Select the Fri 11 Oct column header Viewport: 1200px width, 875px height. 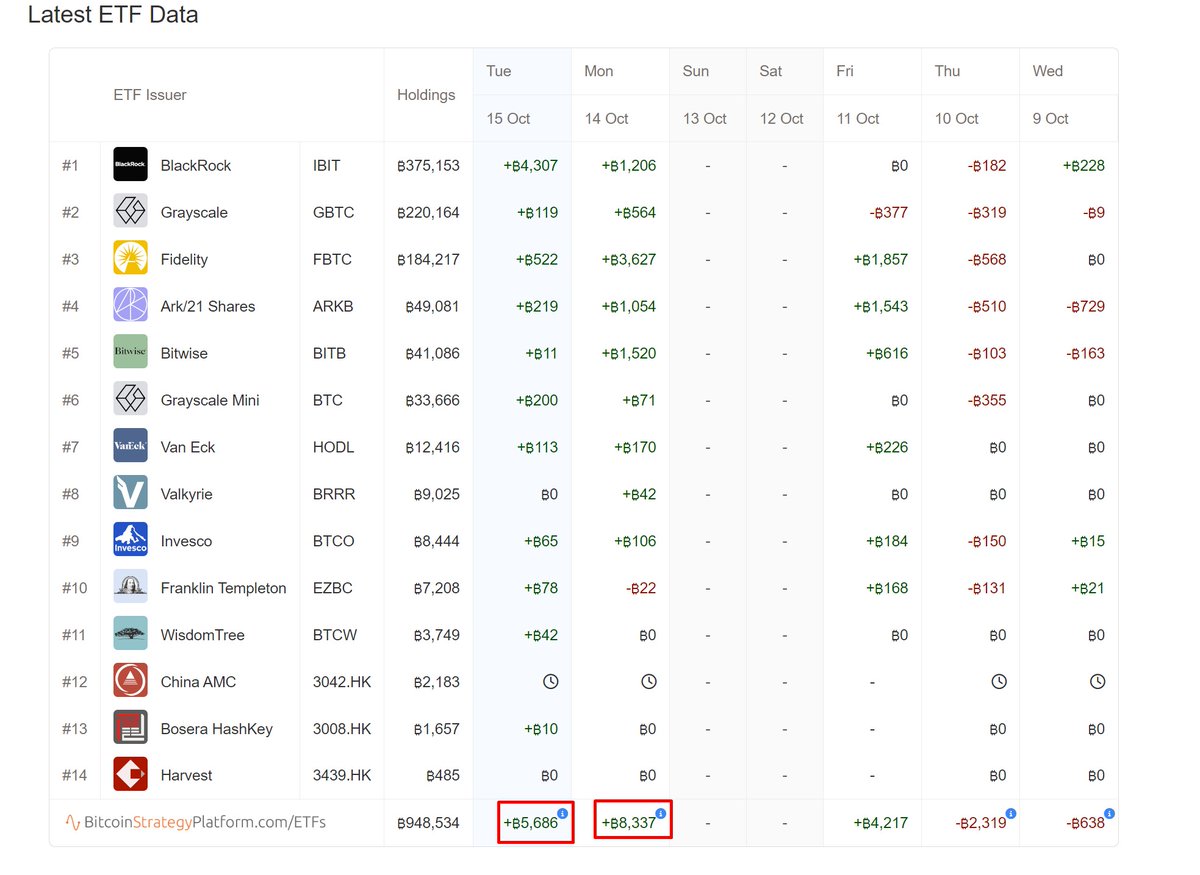872,95
